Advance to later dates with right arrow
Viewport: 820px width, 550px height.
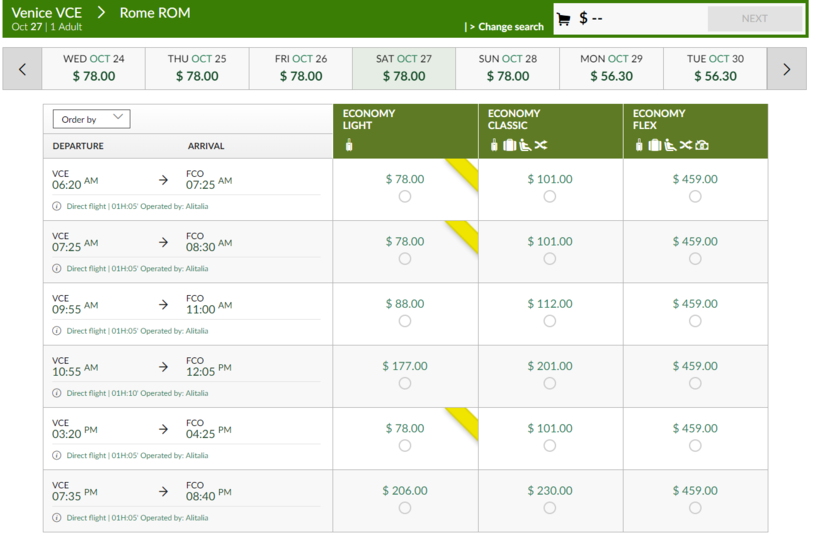coord(786,69)
